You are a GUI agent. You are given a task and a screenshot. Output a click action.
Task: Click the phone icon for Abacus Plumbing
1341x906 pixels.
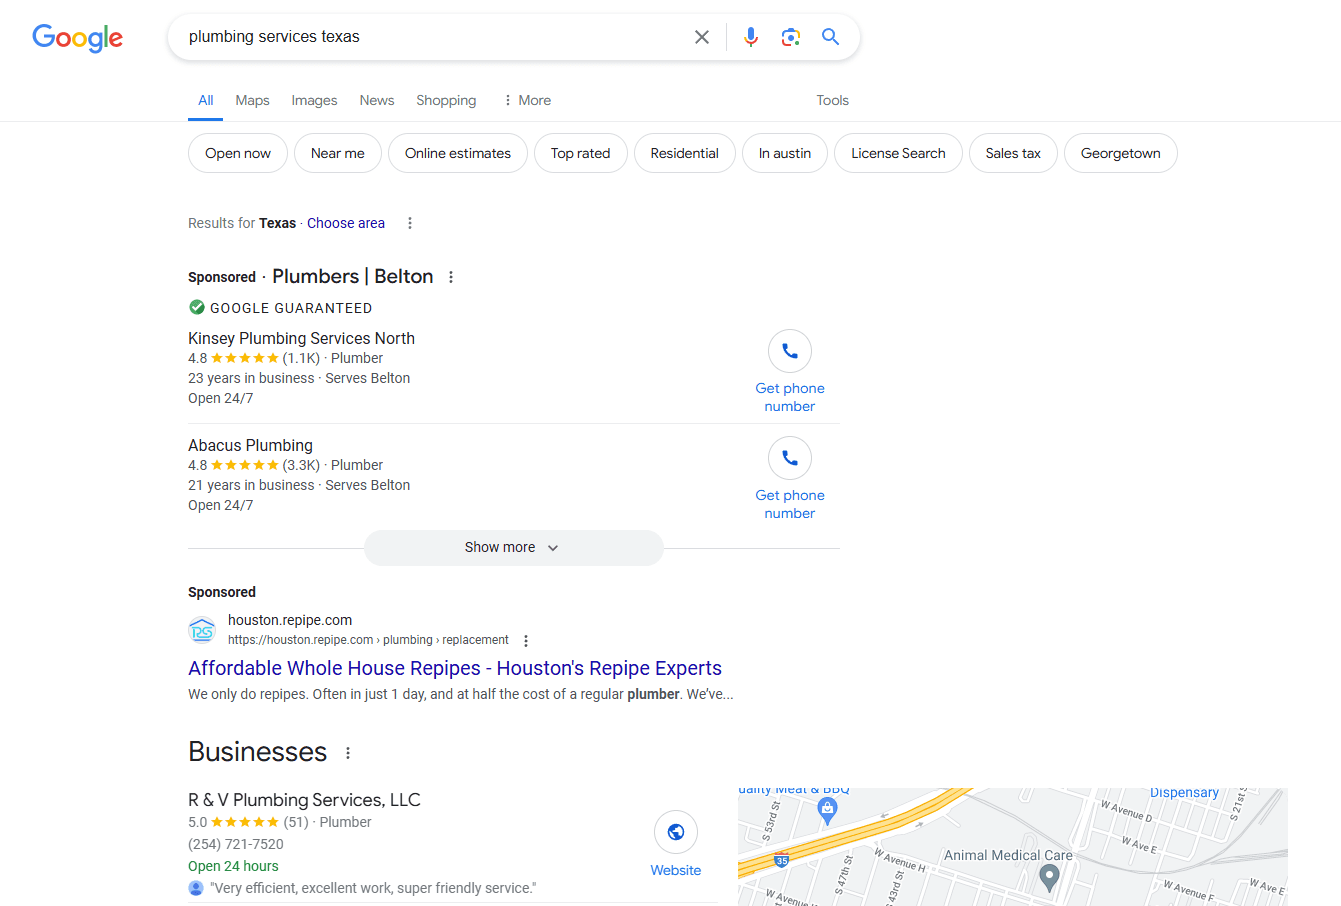[790, 458]
